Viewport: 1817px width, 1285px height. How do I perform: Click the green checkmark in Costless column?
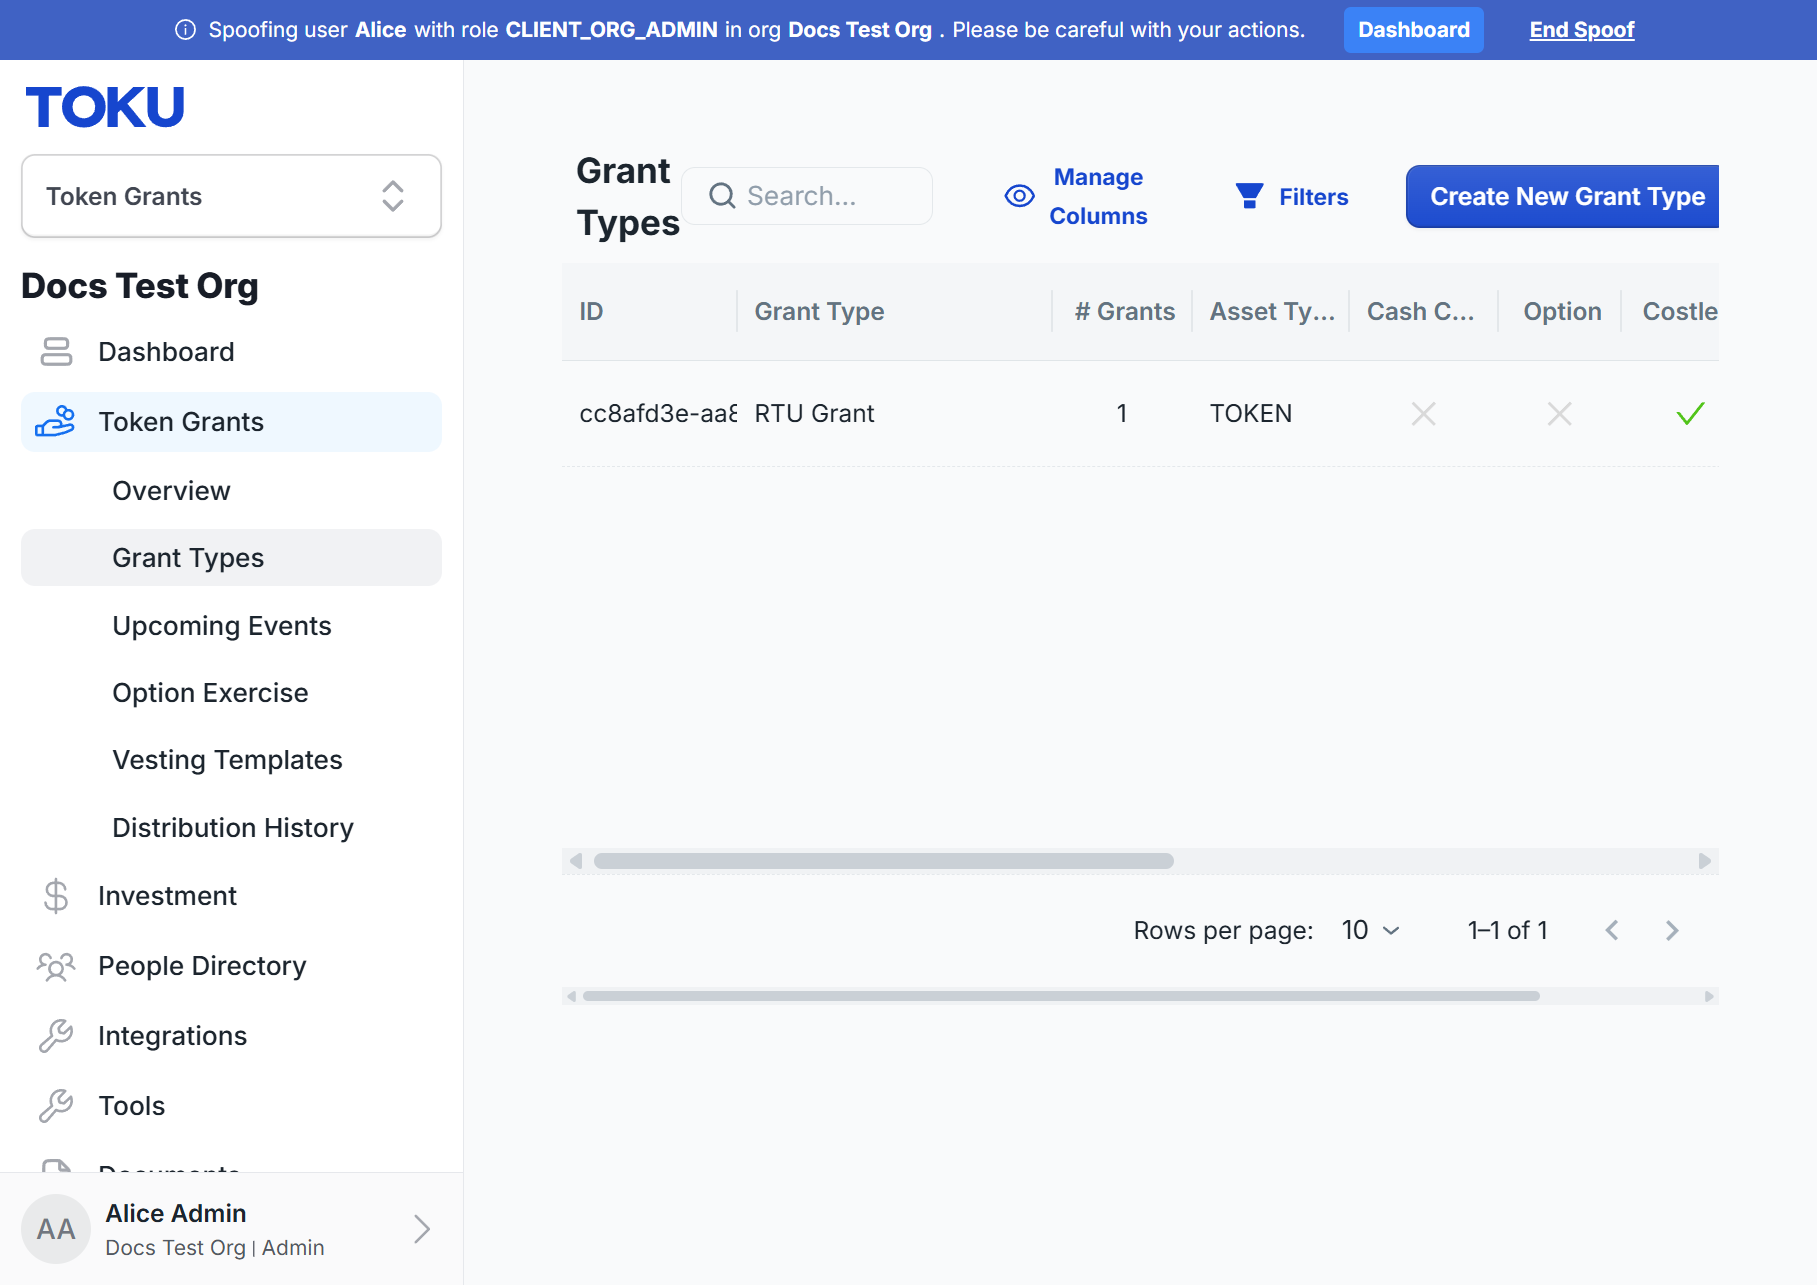(1690, 413)
